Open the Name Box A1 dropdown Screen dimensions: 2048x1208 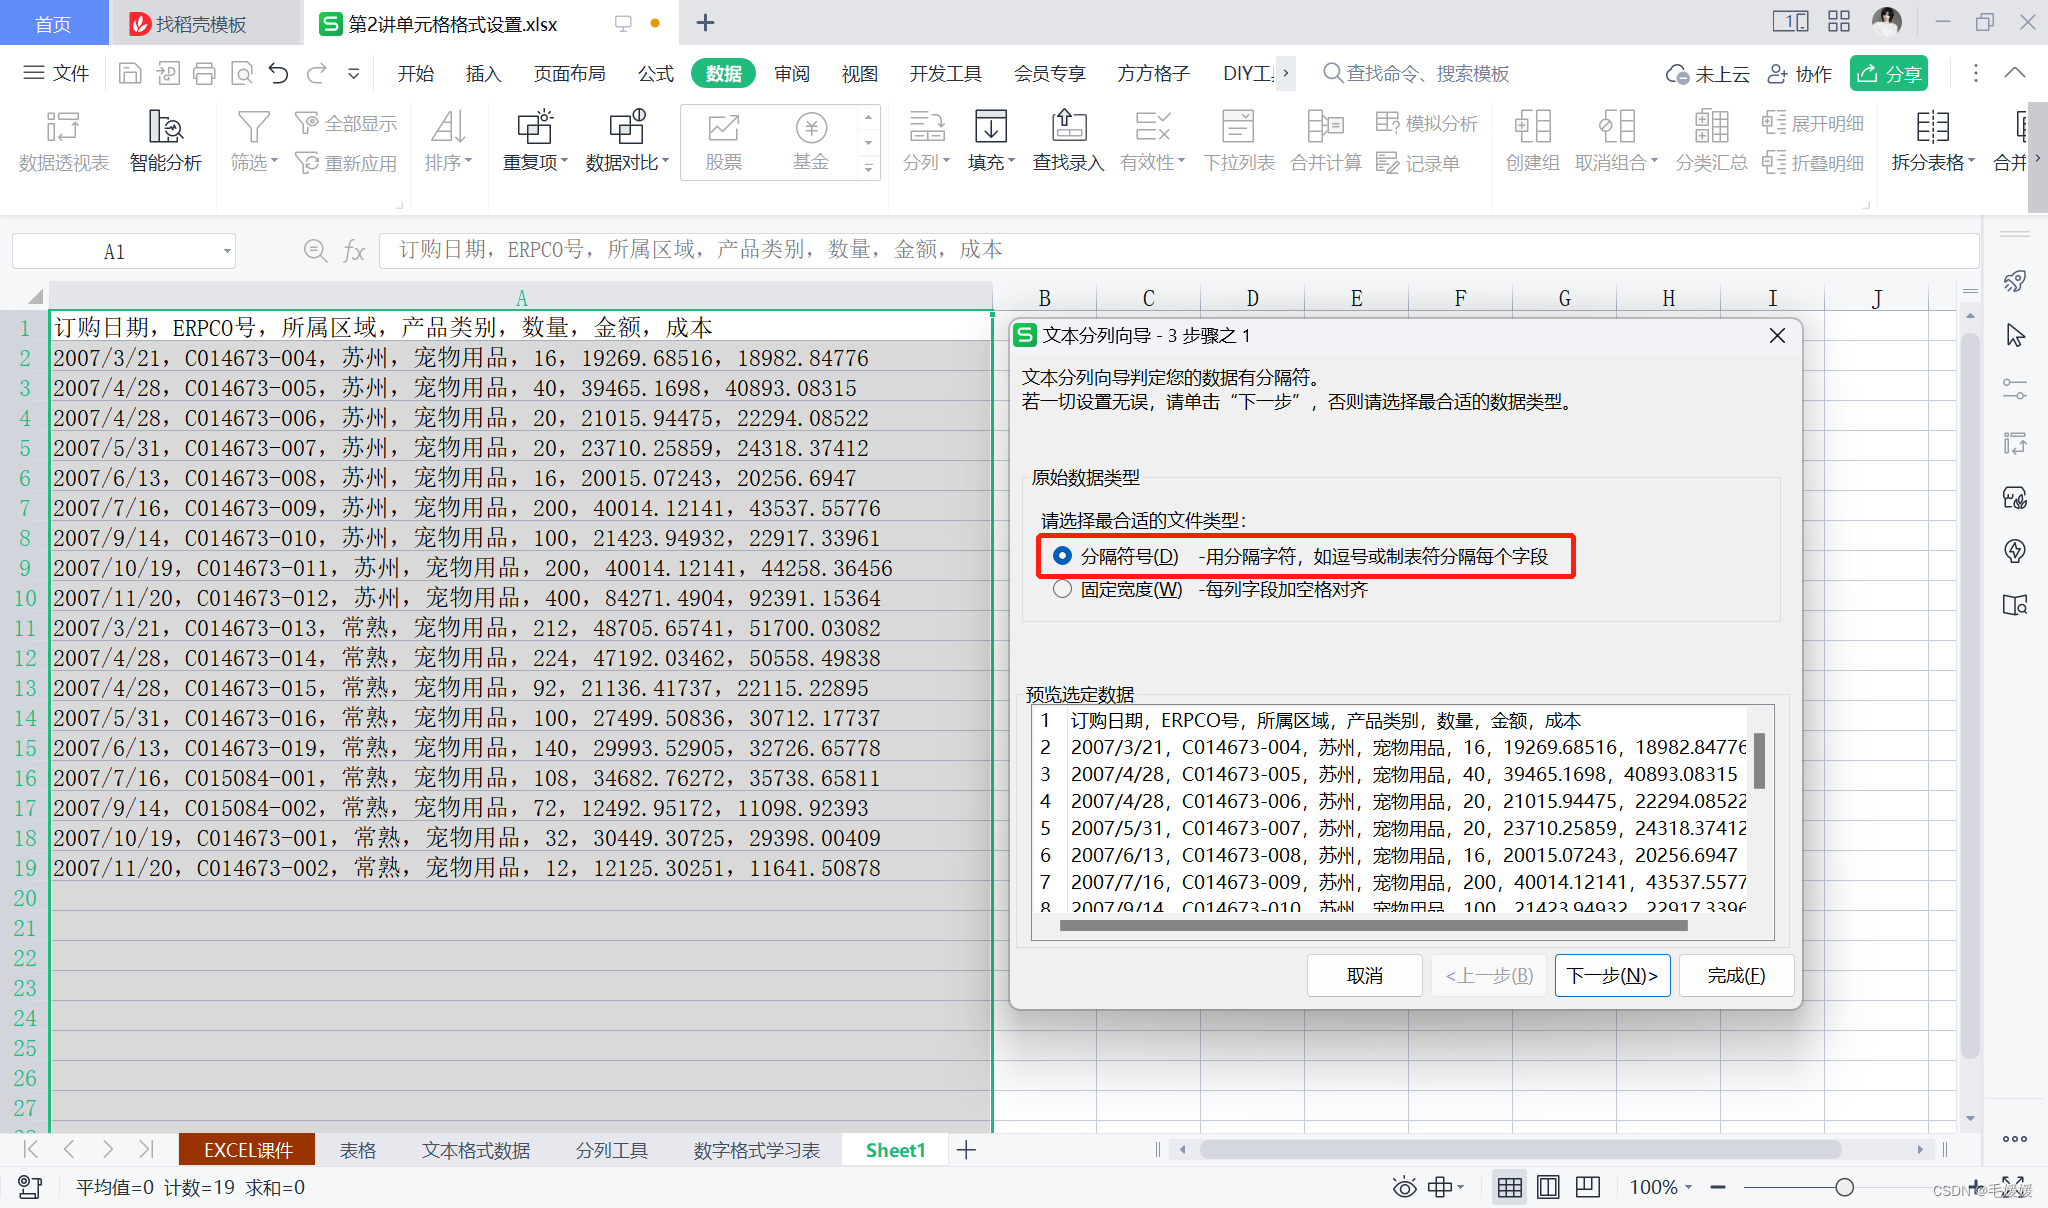227,251
